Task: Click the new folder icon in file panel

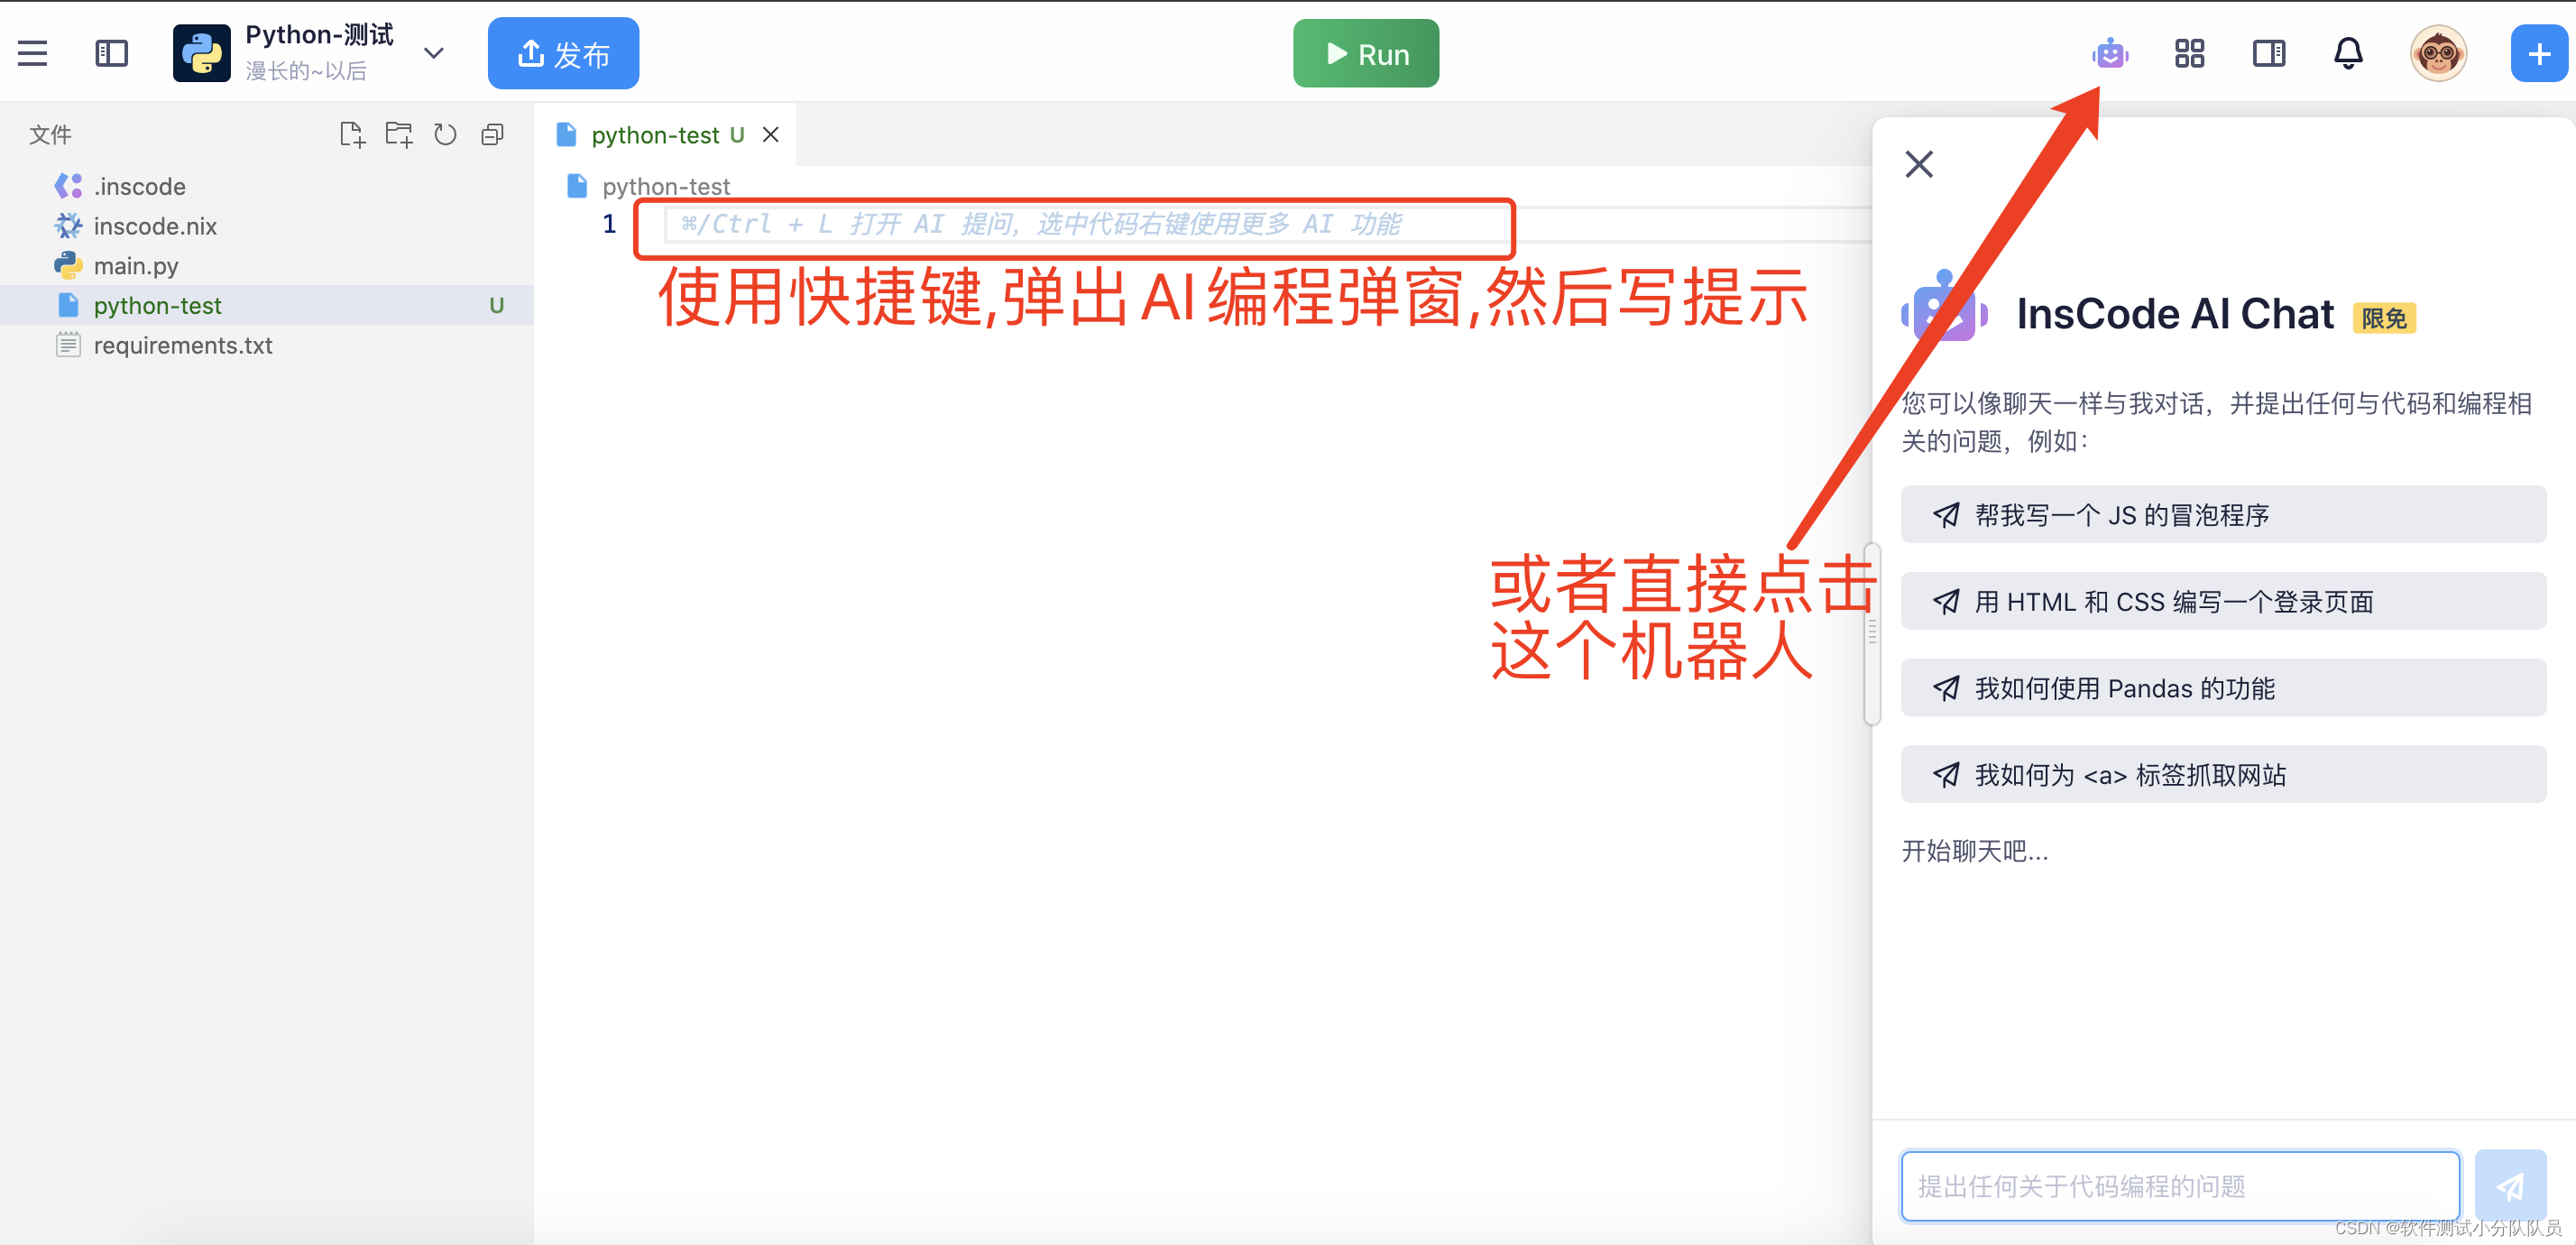Action: (399, 134)
